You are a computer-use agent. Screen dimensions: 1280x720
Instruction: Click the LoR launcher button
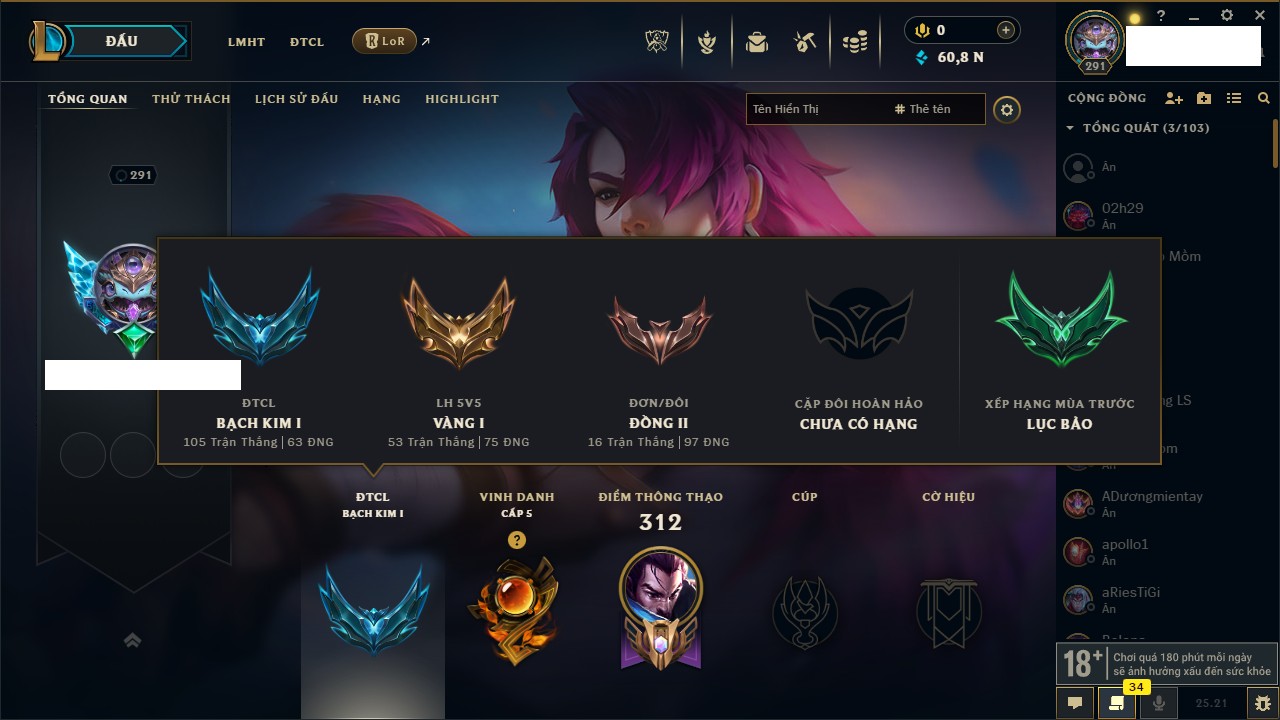[x=384, y=41]
